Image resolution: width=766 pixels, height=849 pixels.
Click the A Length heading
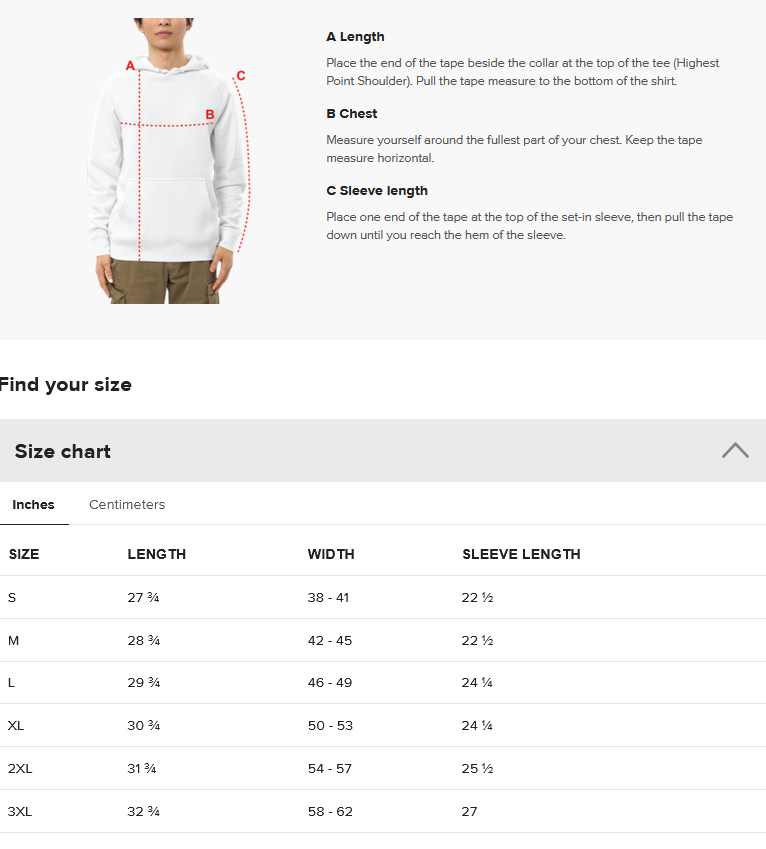click(355, 37)
